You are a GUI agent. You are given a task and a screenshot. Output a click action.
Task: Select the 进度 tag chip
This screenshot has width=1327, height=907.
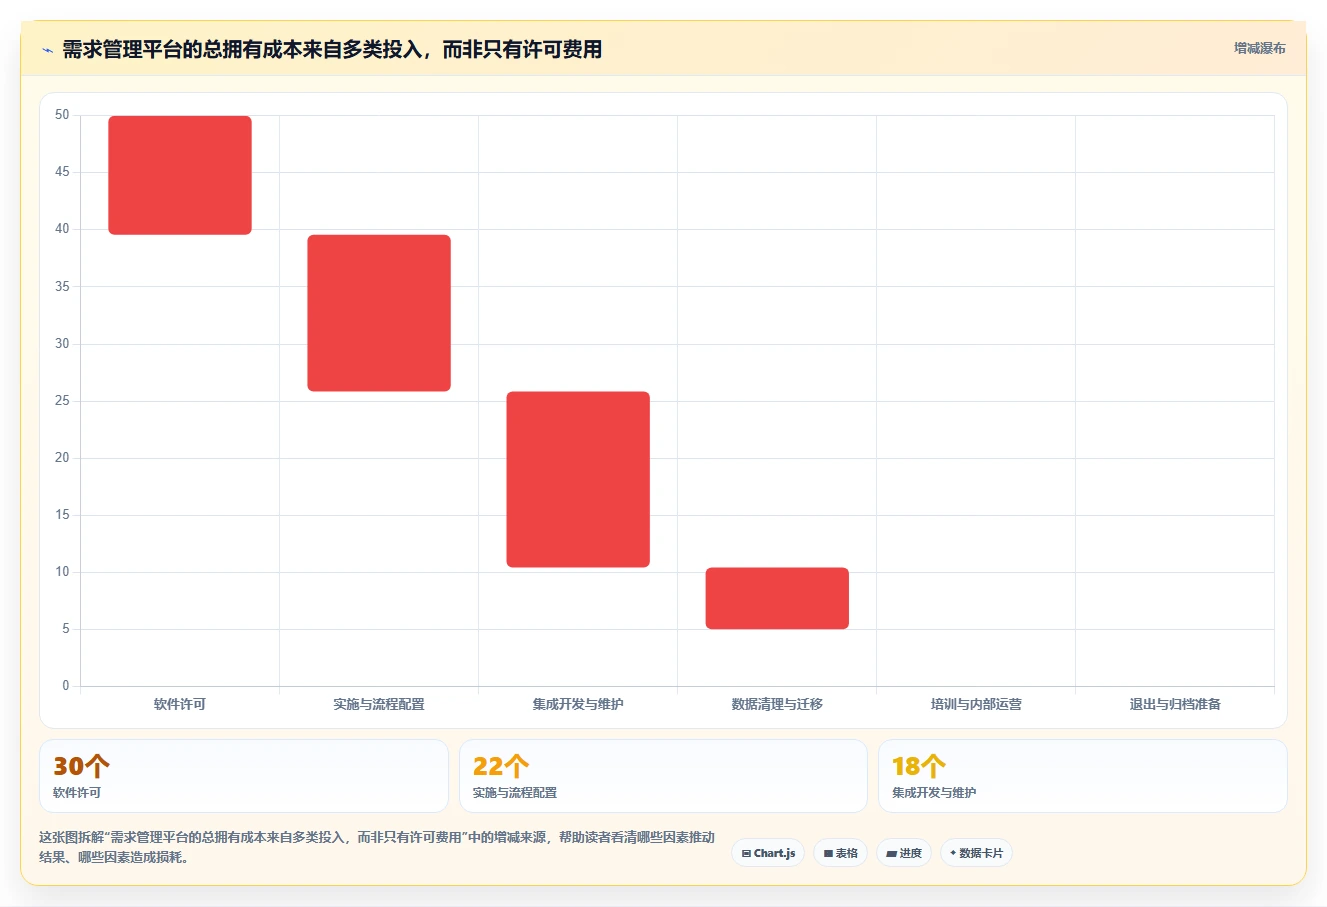point(904,853)
